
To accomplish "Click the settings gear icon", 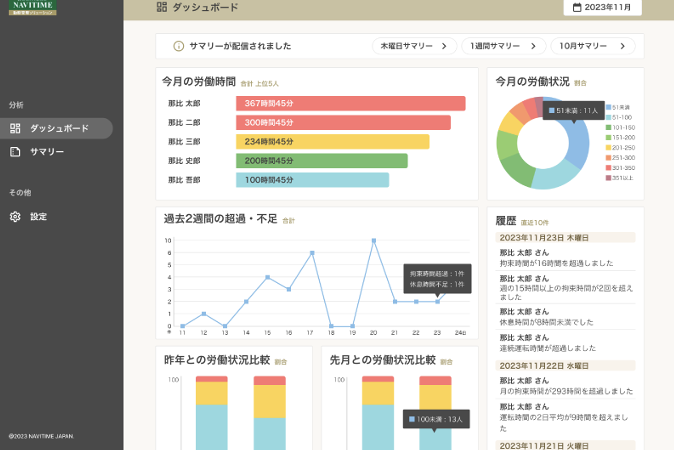I will (15, 216).
